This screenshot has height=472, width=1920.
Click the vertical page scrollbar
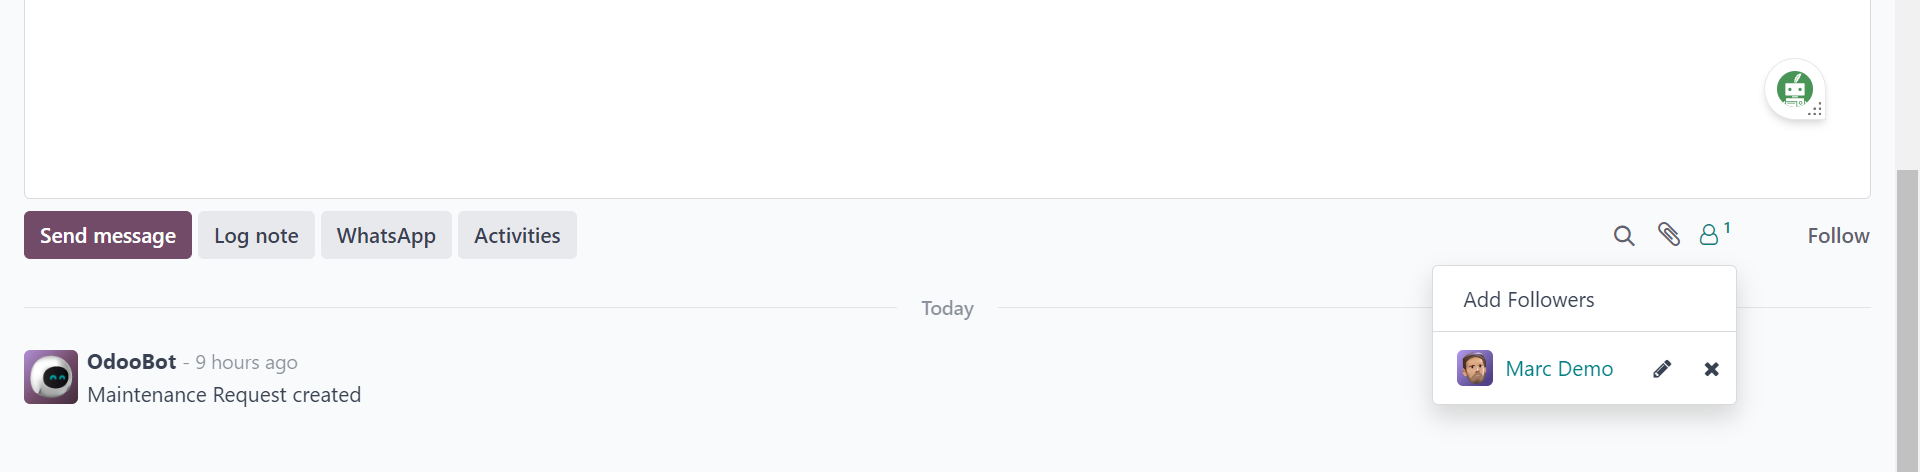1907,320
